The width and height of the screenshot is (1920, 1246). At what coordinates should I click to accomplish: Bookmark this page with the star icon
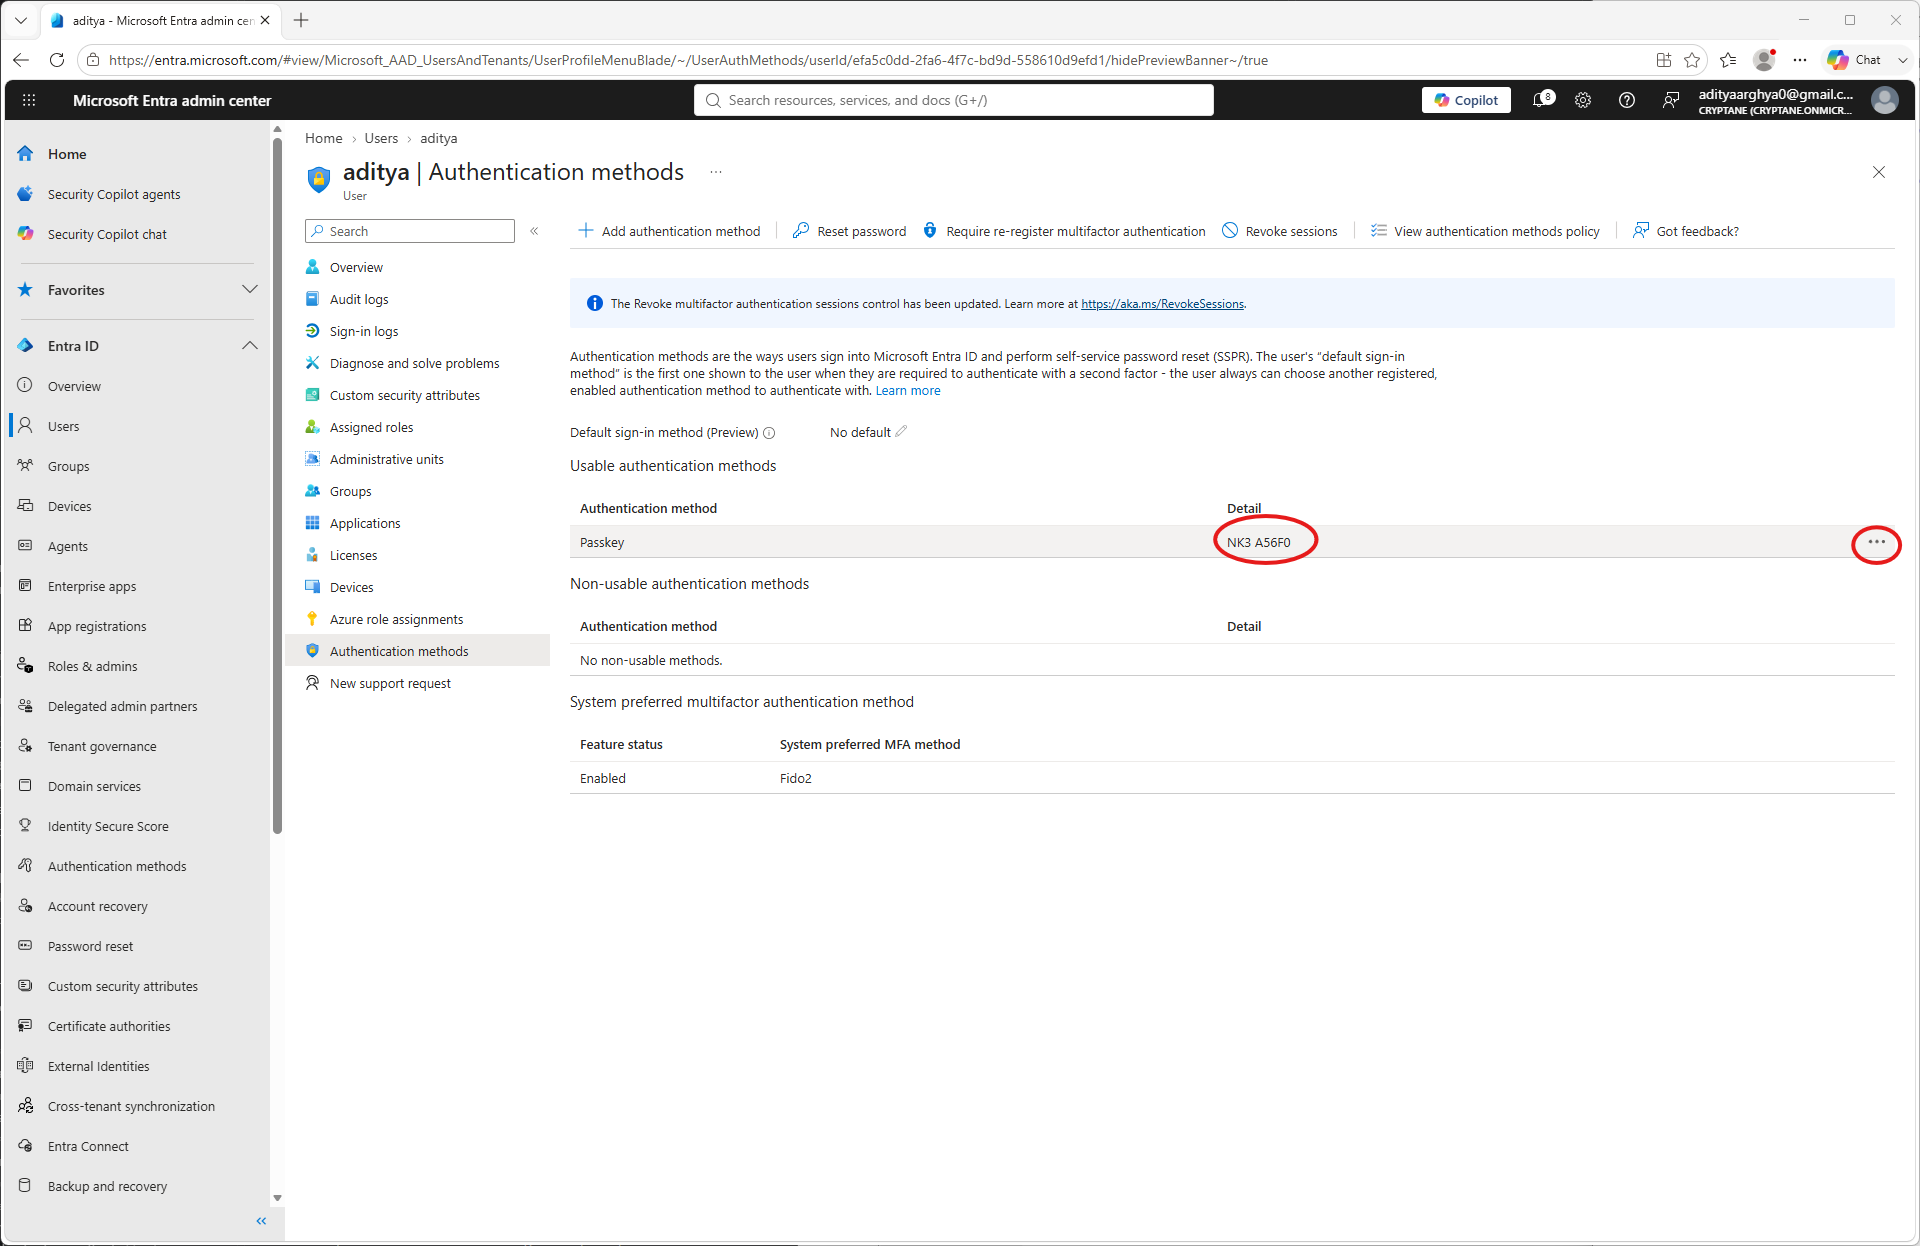pos(1692,60)
